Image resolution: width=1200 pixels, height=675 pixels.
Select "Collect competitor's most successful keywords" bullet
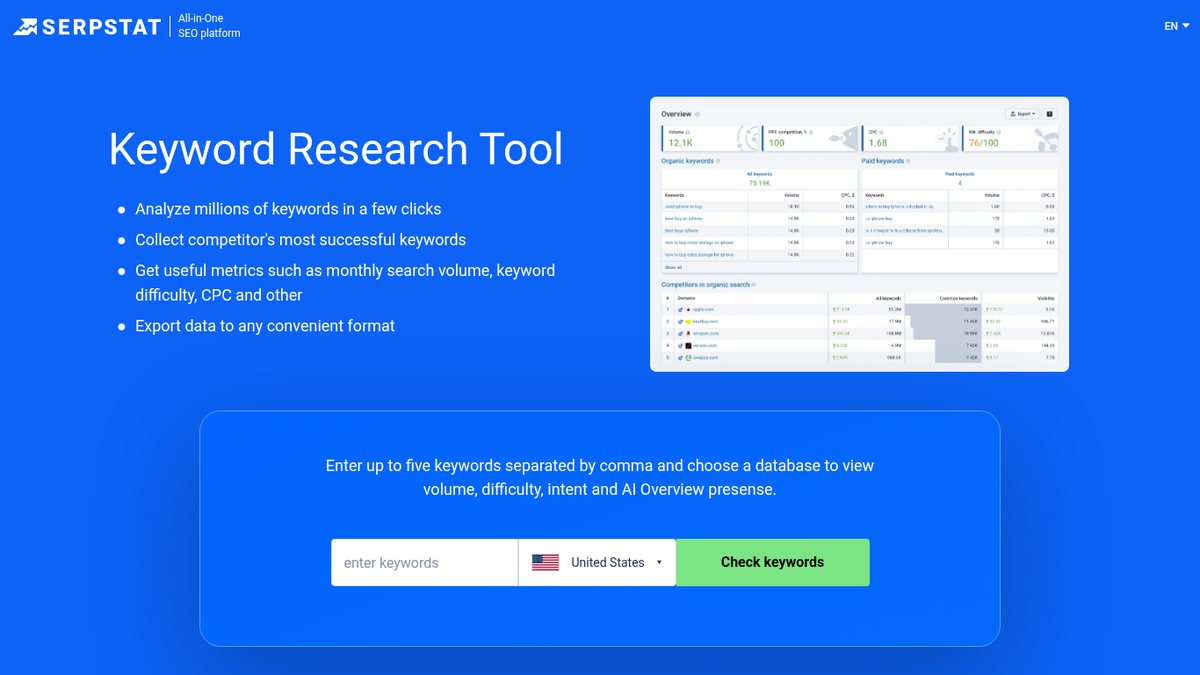coord(301,240)
